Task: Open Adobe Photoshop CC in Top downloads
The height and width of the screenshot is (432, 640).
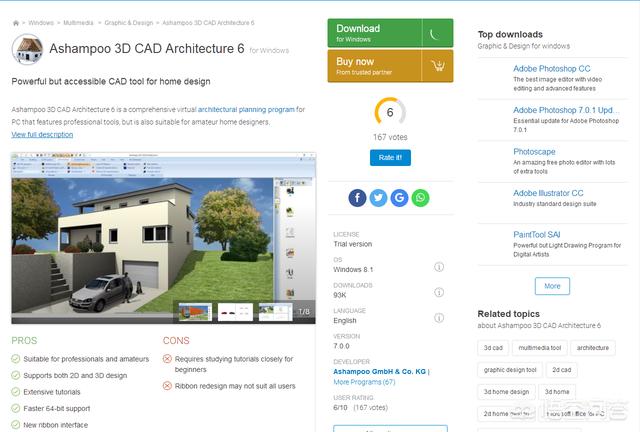Action: [x=551, y=69]
